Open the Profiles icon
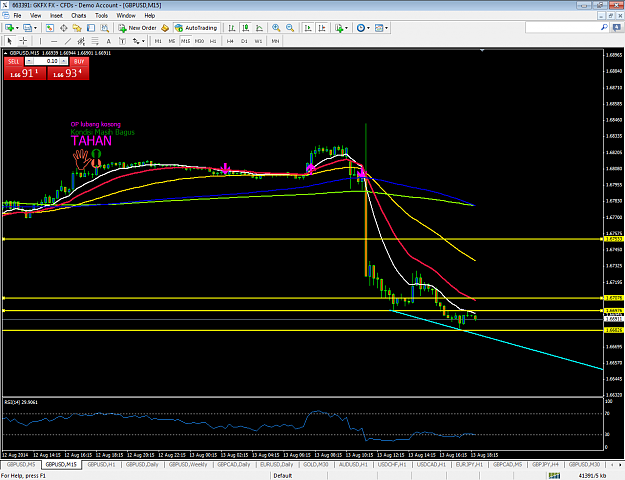The width and height of the screenshot is (625, 480). (x=27, y=28)
